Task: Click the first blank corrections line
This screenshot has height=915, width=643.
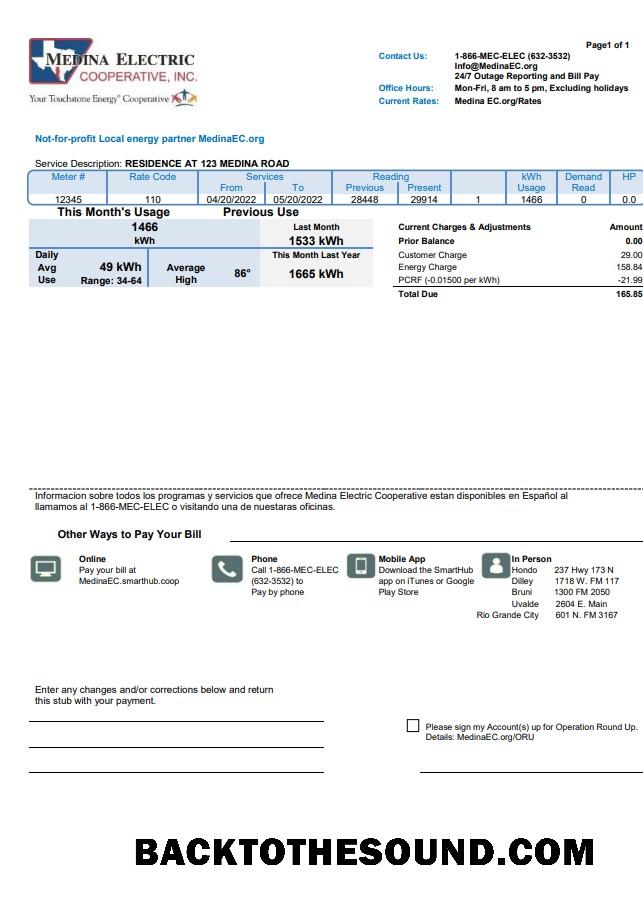Action: 176,721
